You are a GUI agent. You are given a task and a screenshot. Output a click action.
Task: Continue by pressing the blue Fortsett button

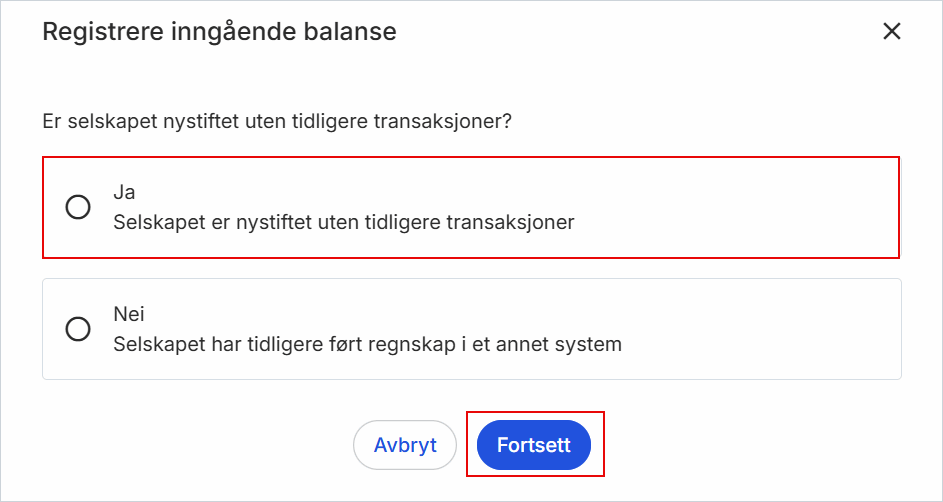click(x=534, y=445)
